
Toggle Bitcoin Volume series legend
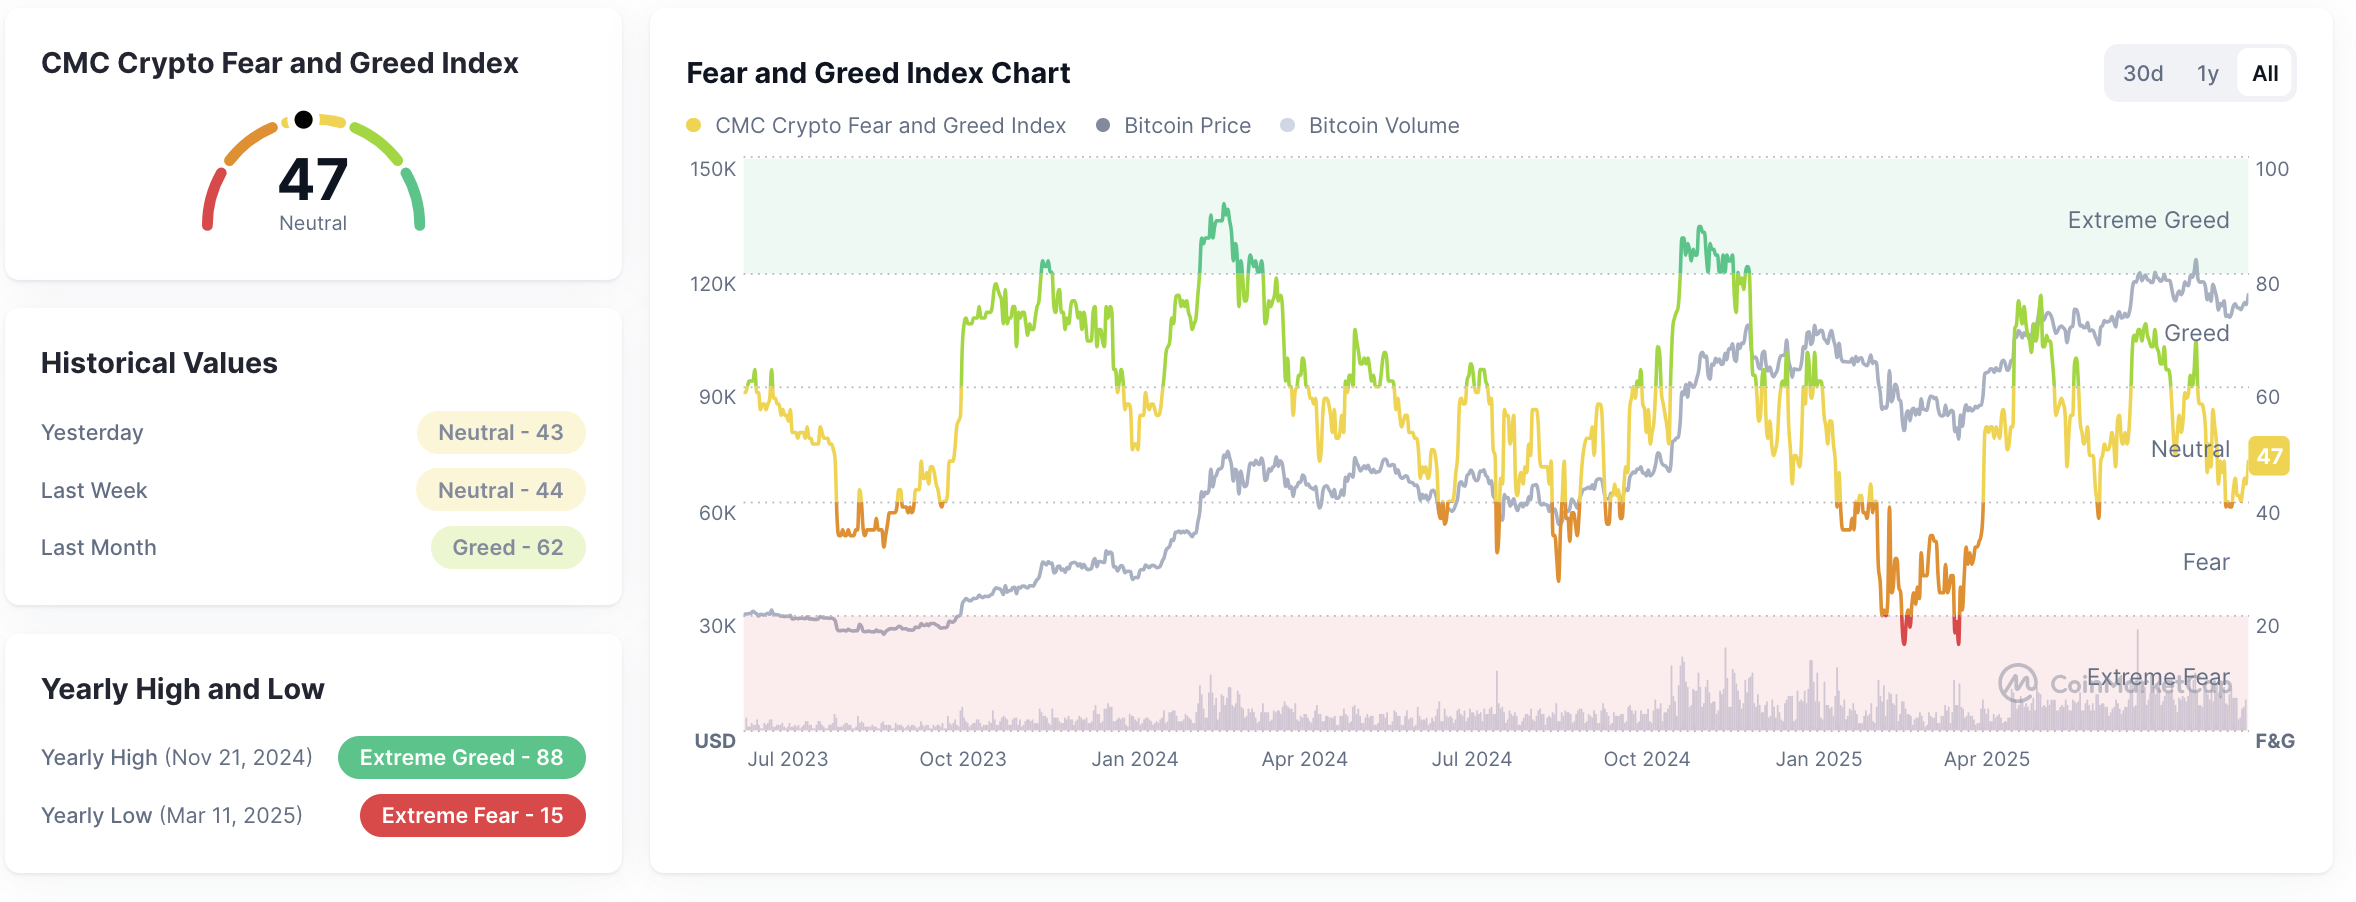click(1383, 125)
